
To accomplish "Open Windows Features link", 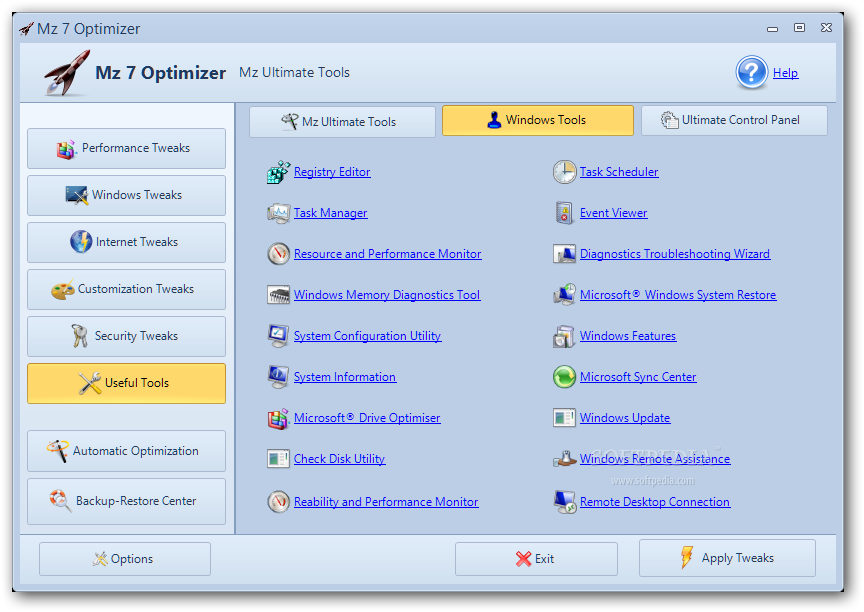I will coord(628,336).
